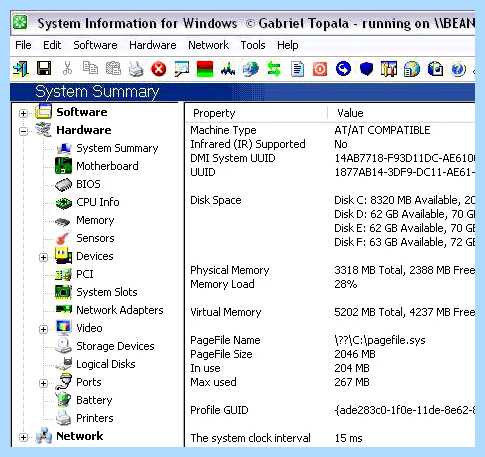The image size is (485, 457).
Task: Click the PageFile Name property
Action: pyautogui.click(x=225, y=340)
